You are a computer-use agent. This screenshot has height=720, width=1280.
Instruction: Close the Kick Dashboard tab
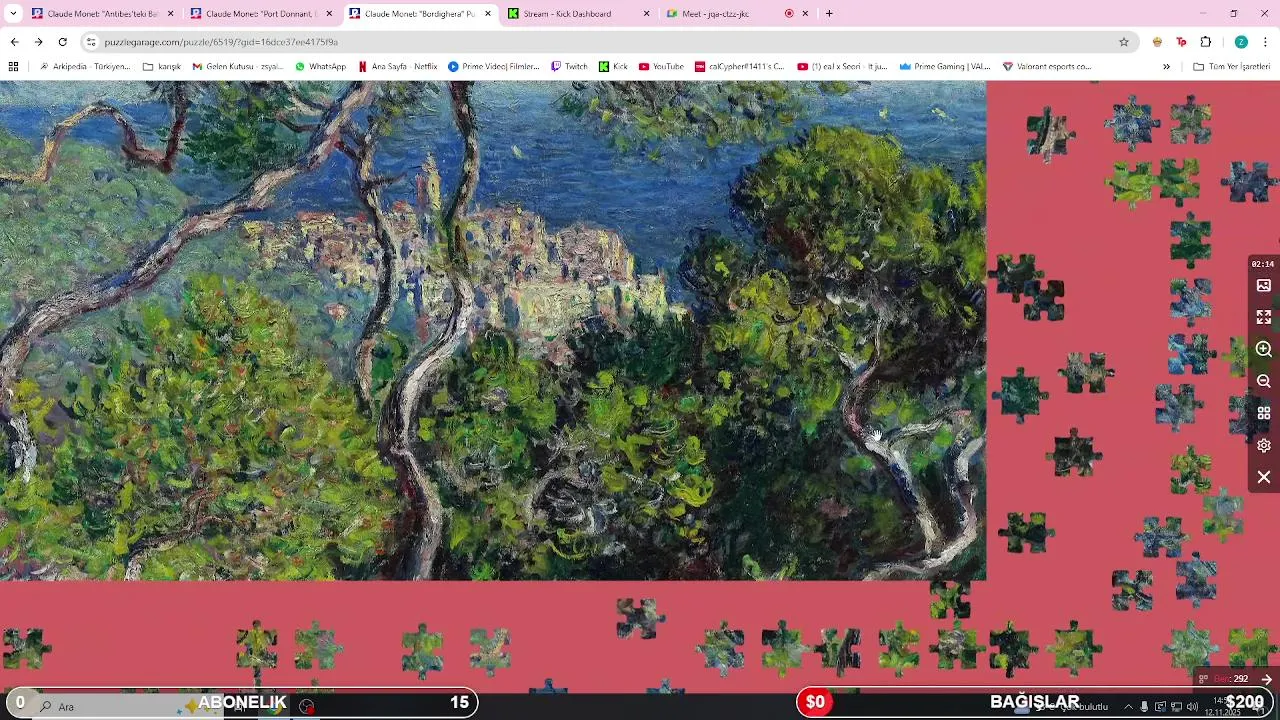click(x=646, y=14)
